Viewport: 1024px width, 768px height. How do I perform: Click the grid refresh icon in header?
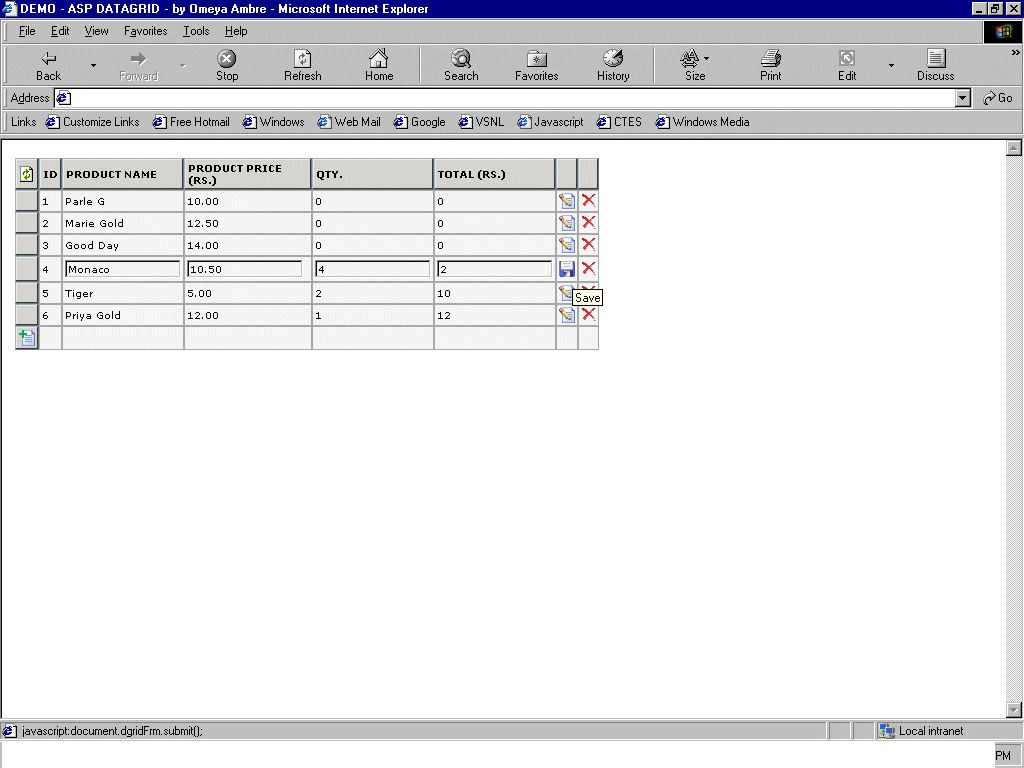point(27,174)
